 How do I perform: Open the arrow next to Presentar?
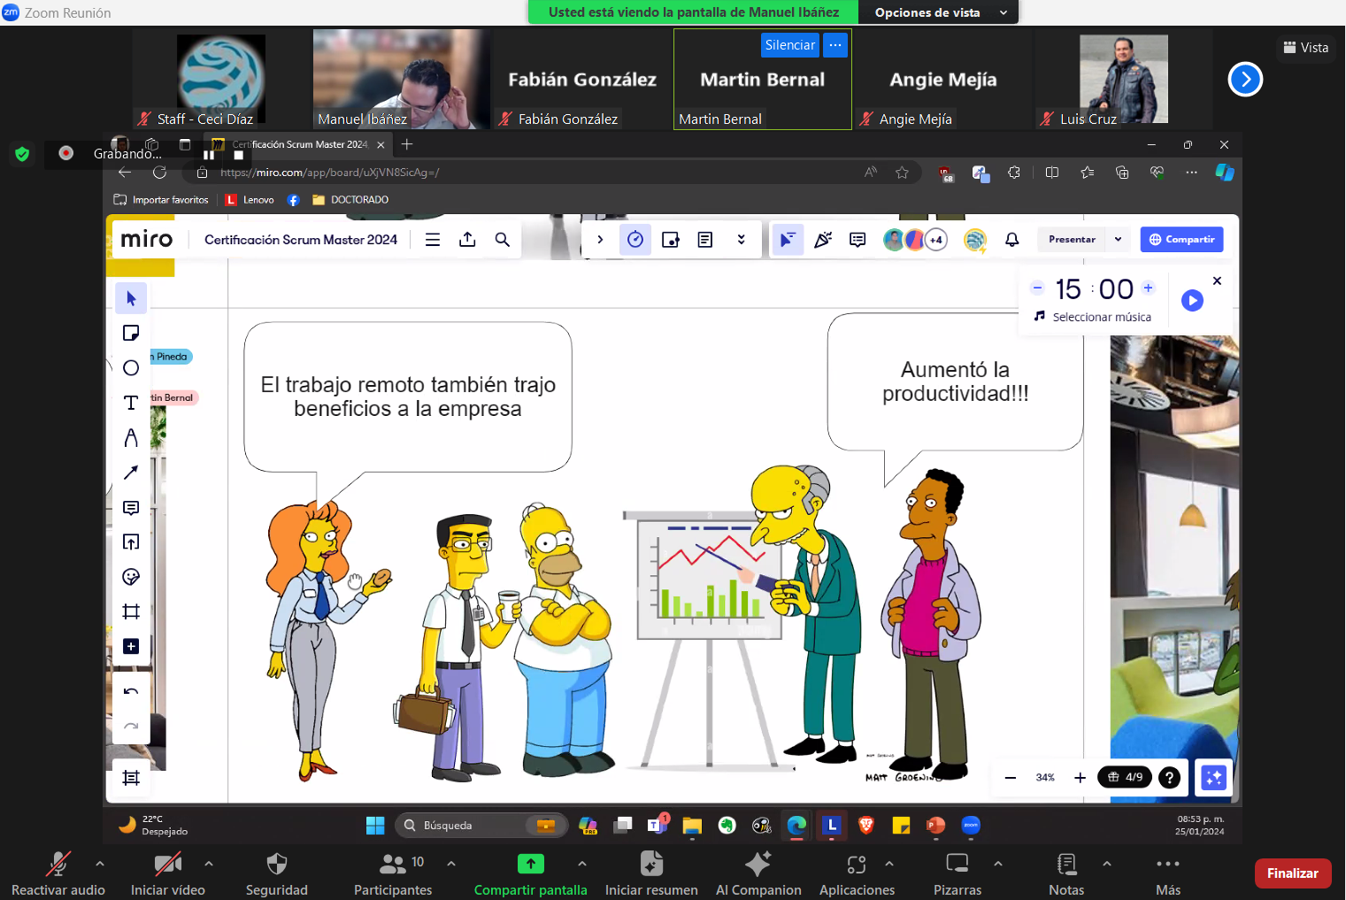coord(1118,240)
